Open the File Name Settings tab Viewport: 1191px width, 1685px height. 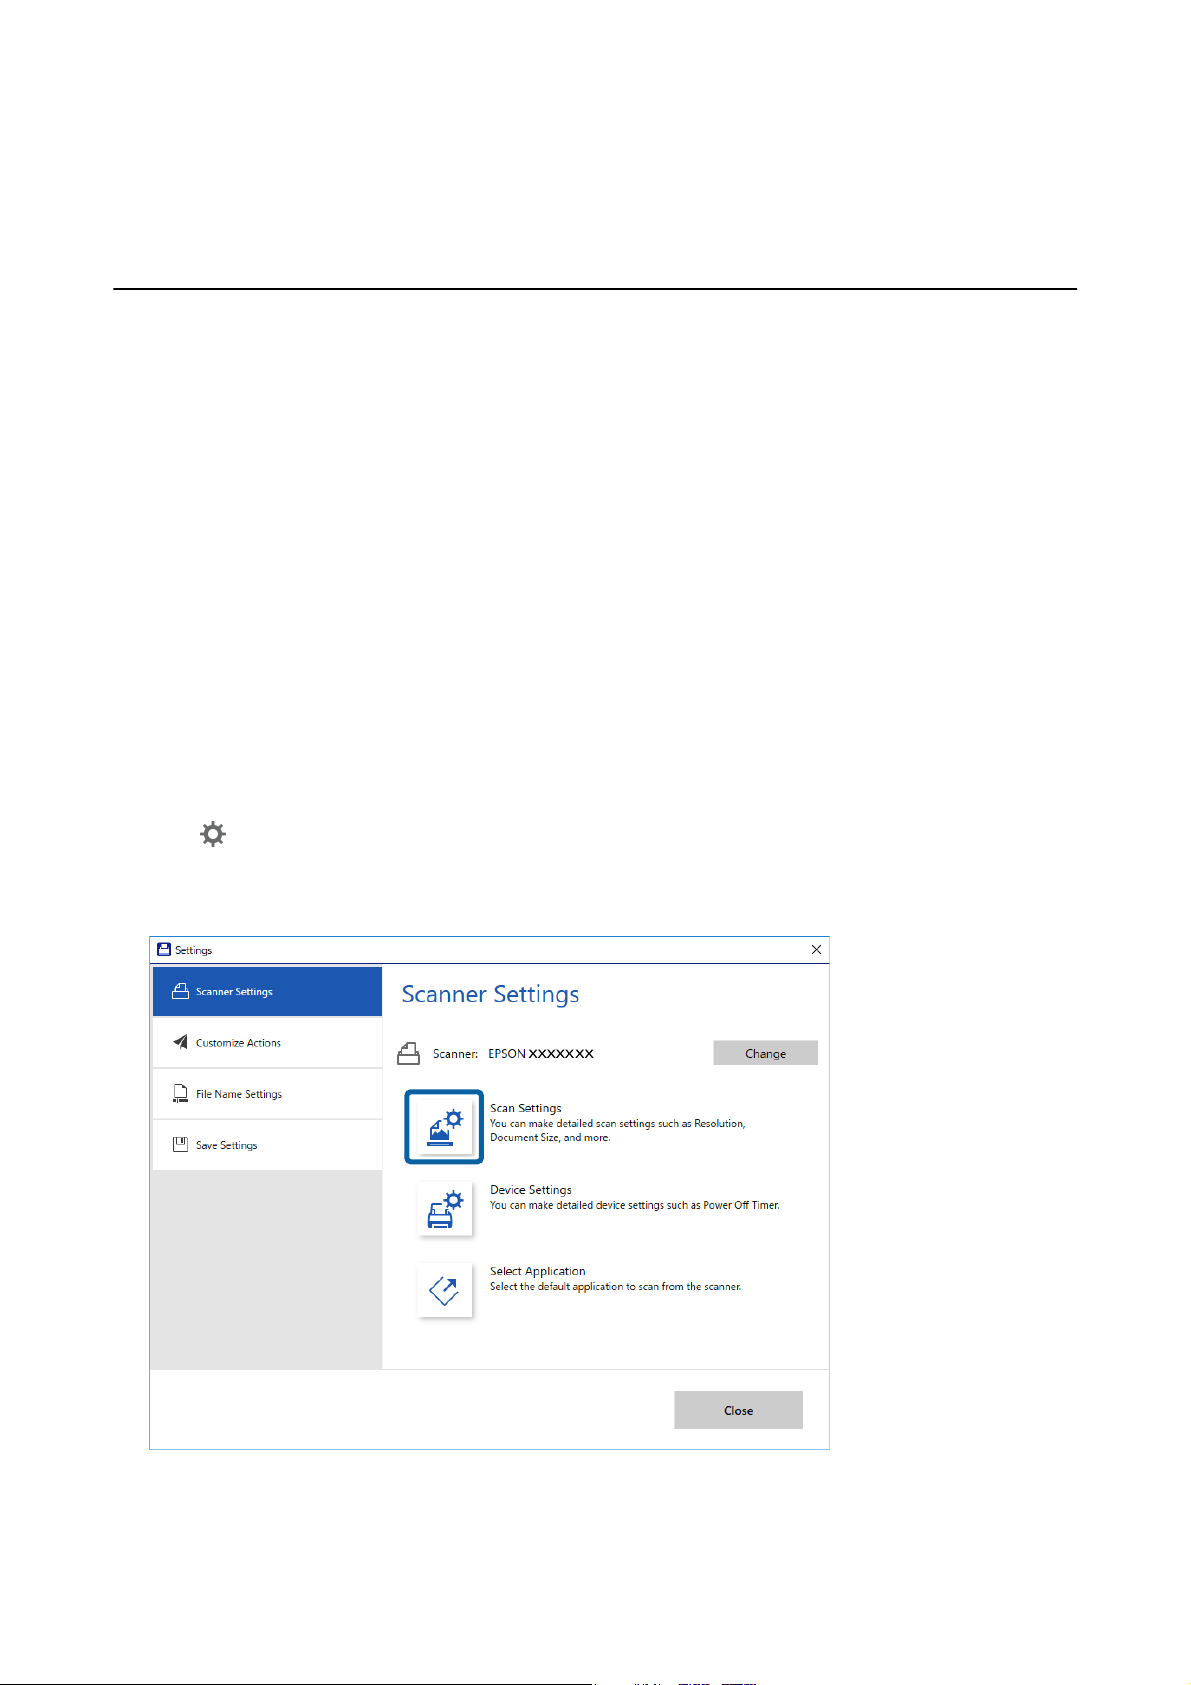click(267, 1094)
